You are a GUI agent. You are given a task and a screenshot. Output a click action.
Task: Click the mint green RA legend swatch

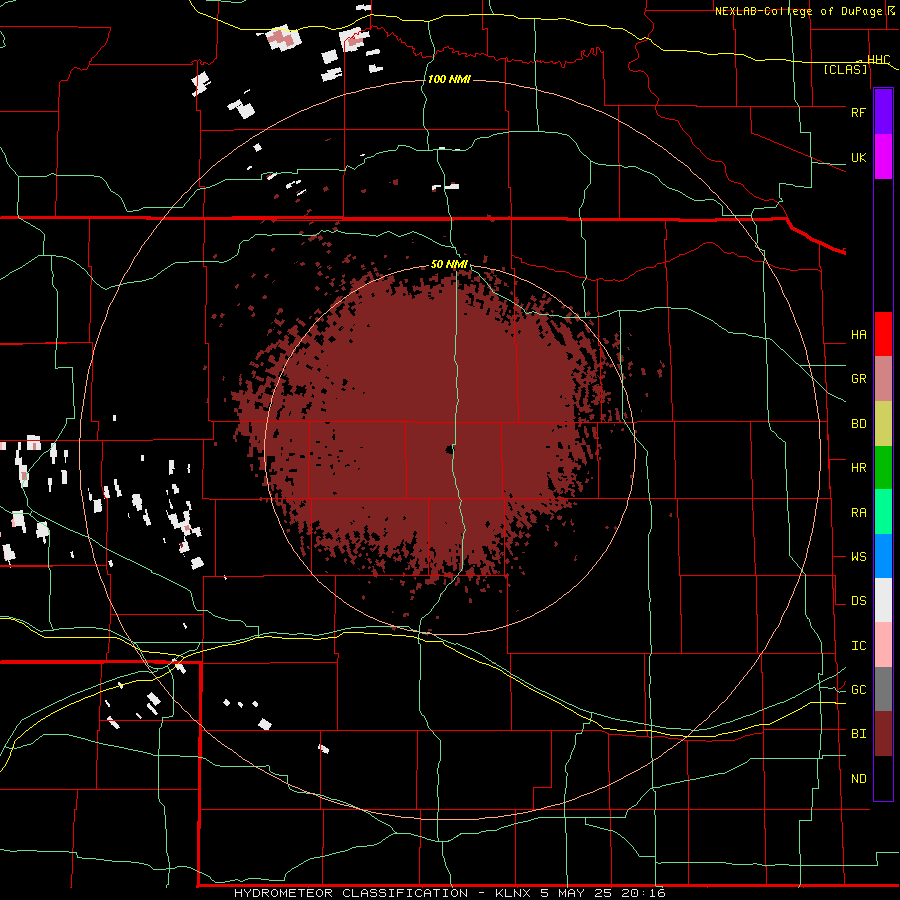click(883, 512)
